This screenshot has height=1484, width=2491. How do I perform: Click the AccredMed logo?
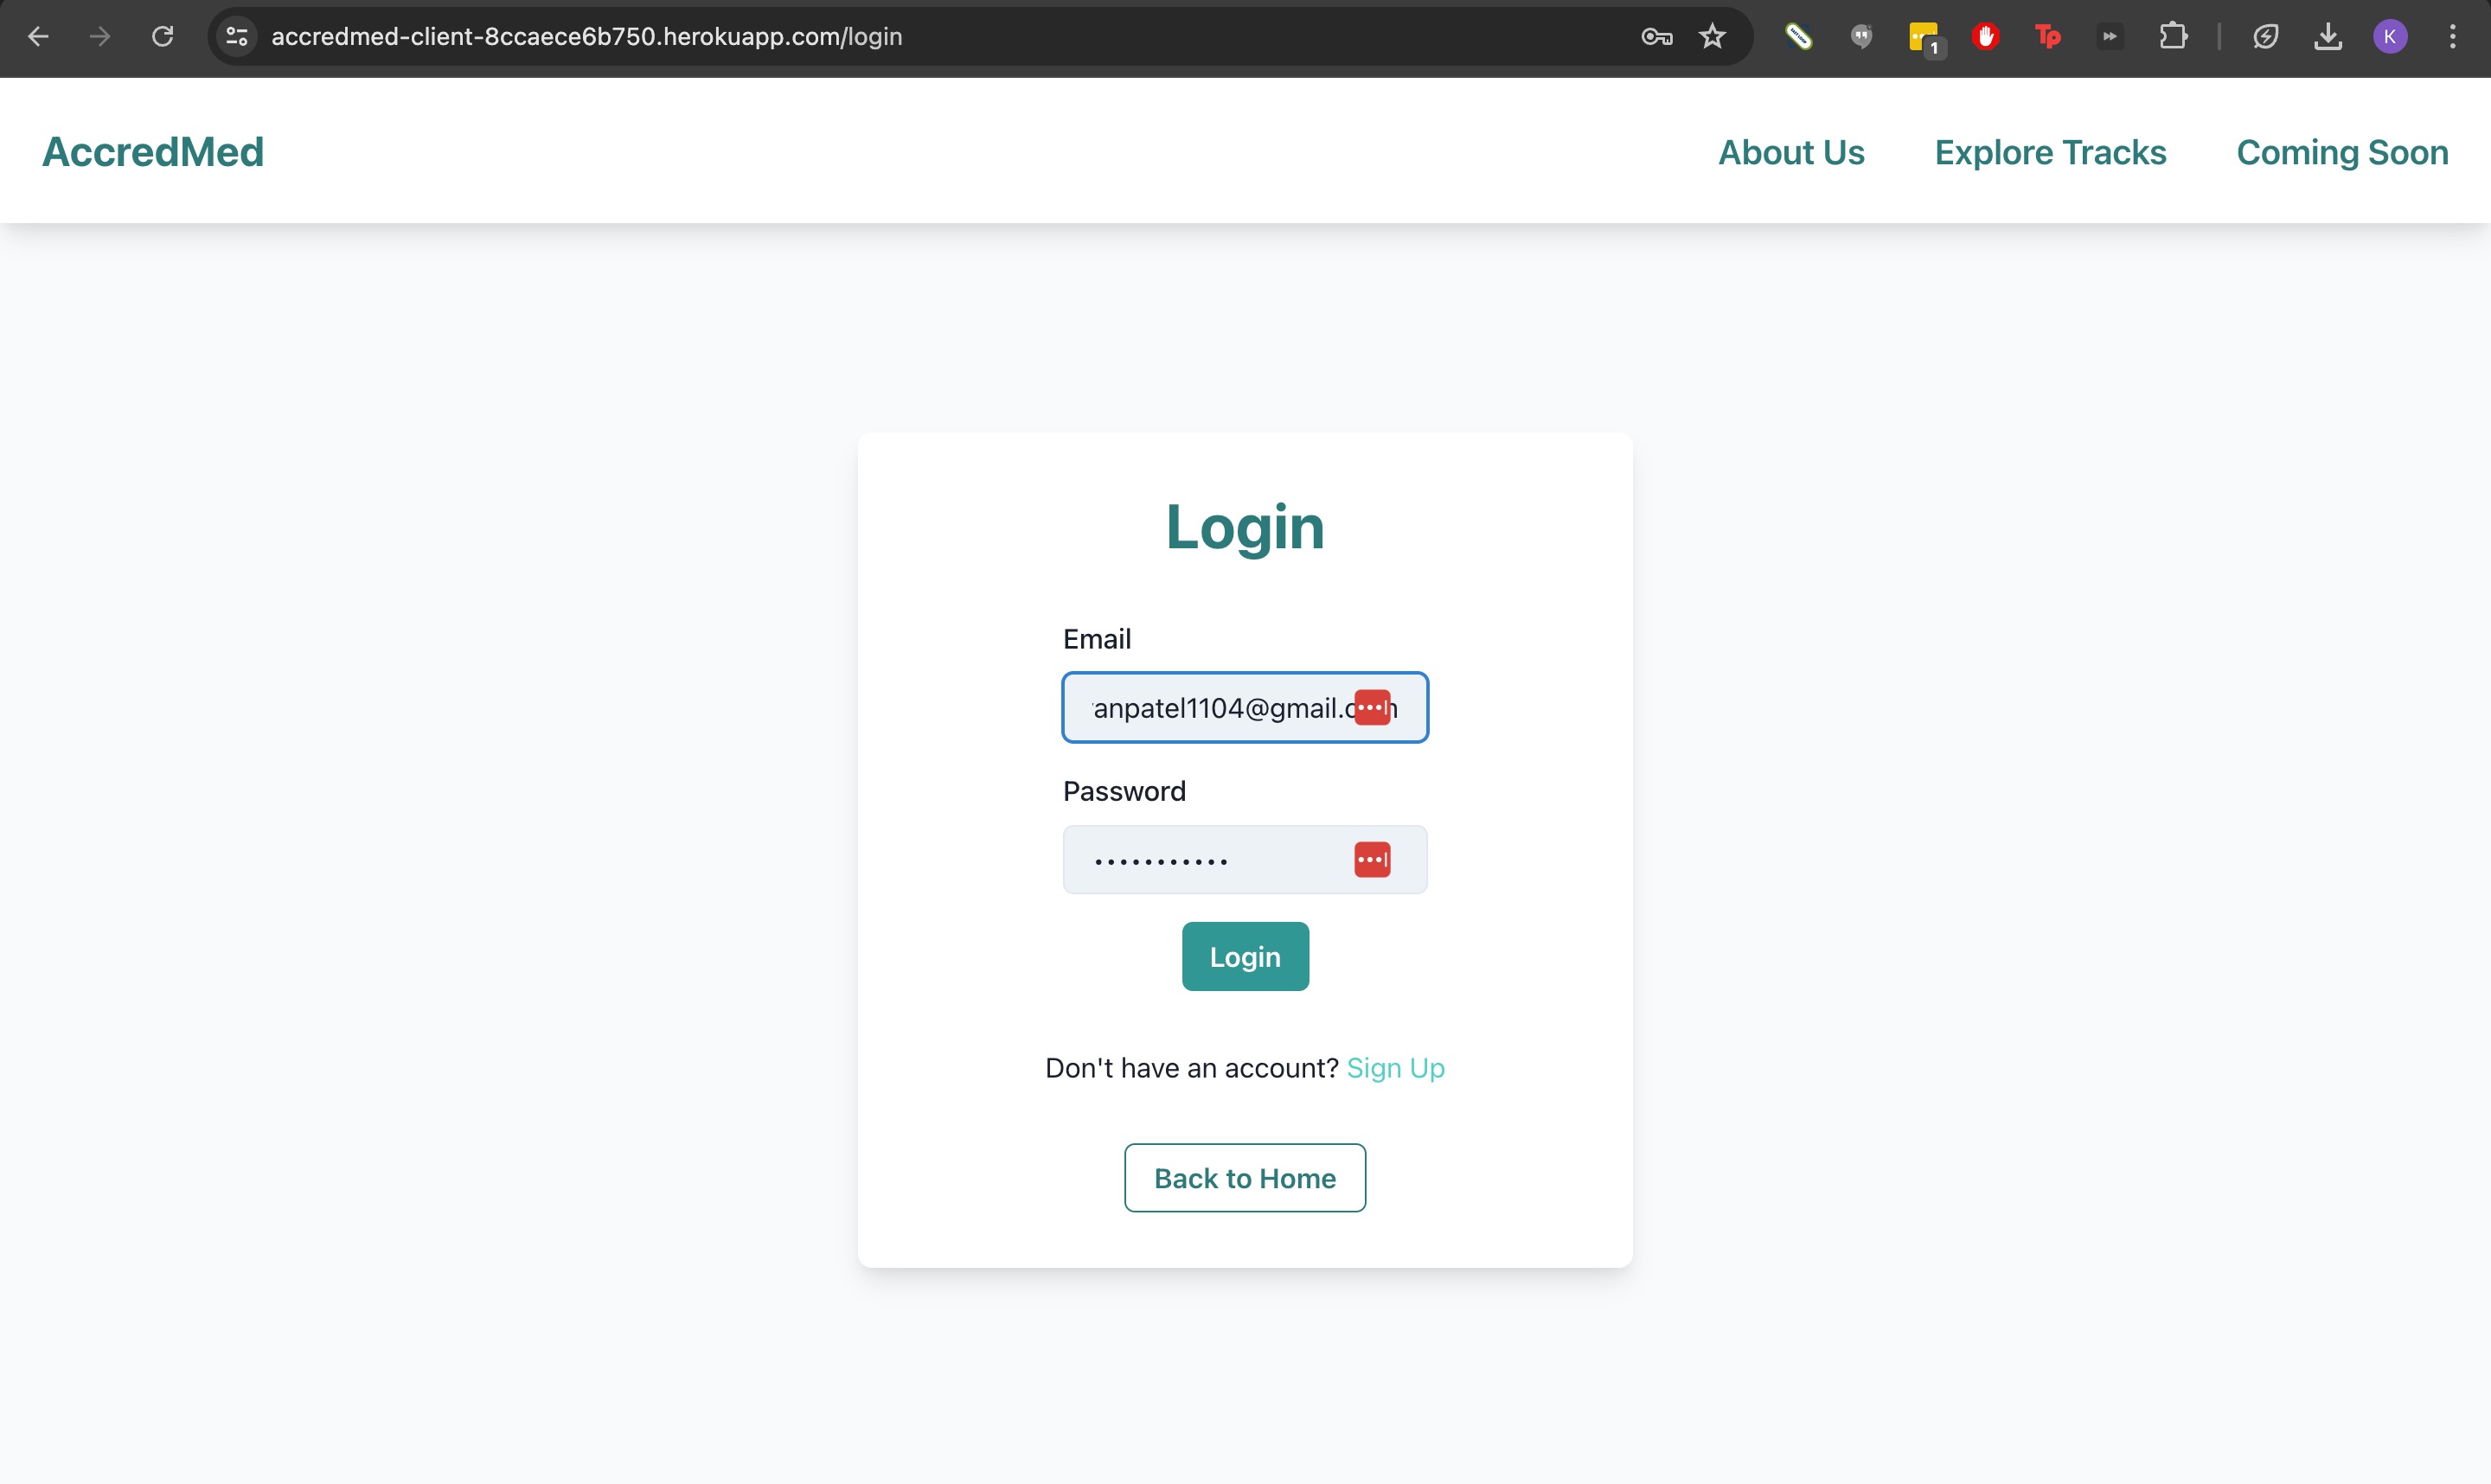[153, 152]
